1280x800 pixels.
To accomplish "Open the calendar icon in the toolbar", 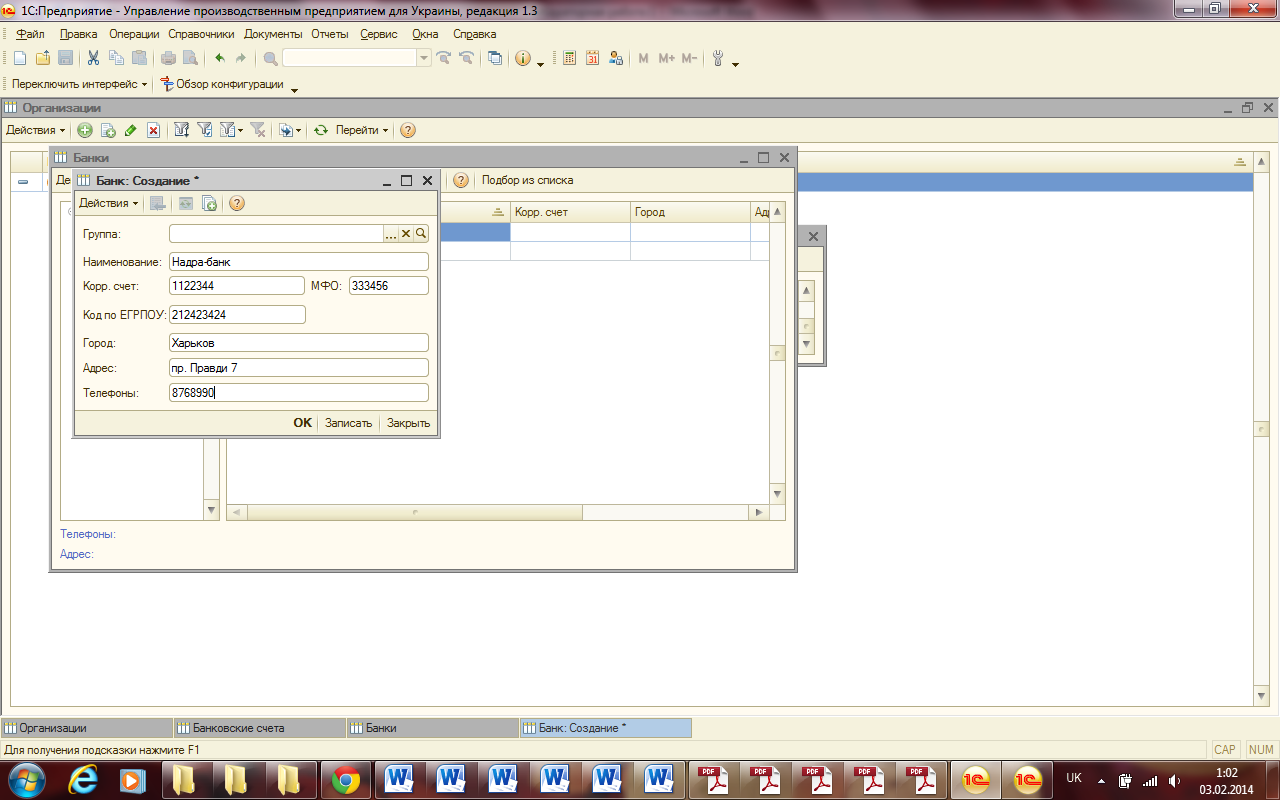I will [592, 58].
